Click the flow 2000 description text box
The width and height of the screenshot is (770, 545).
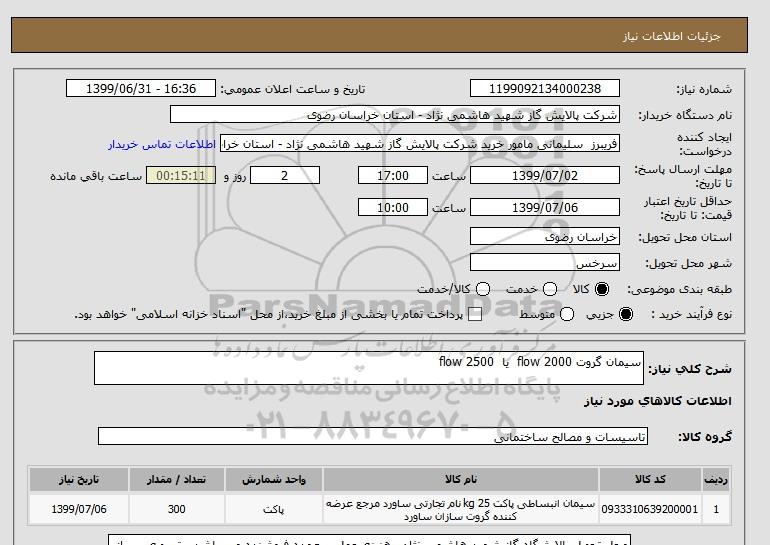tap(368, 368)
